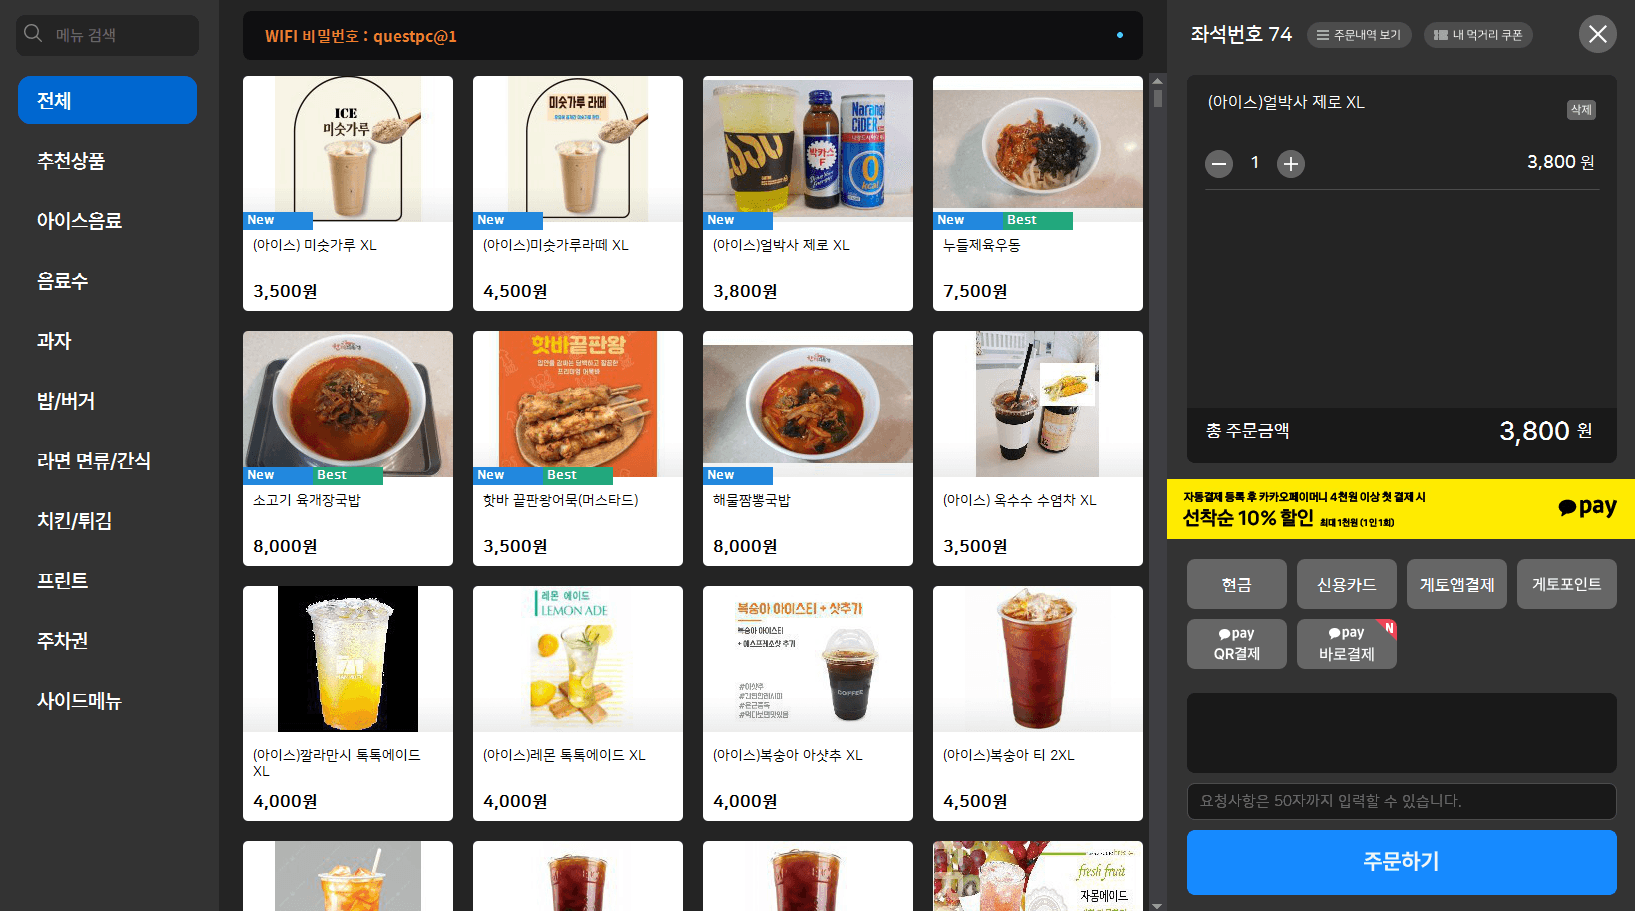Image resolution: width=1635 pixels, height=911 pixels.
Task: Click the Kakao pay 10% 할인 banner
Action: pyautogui.click(x=1401, y=509)
